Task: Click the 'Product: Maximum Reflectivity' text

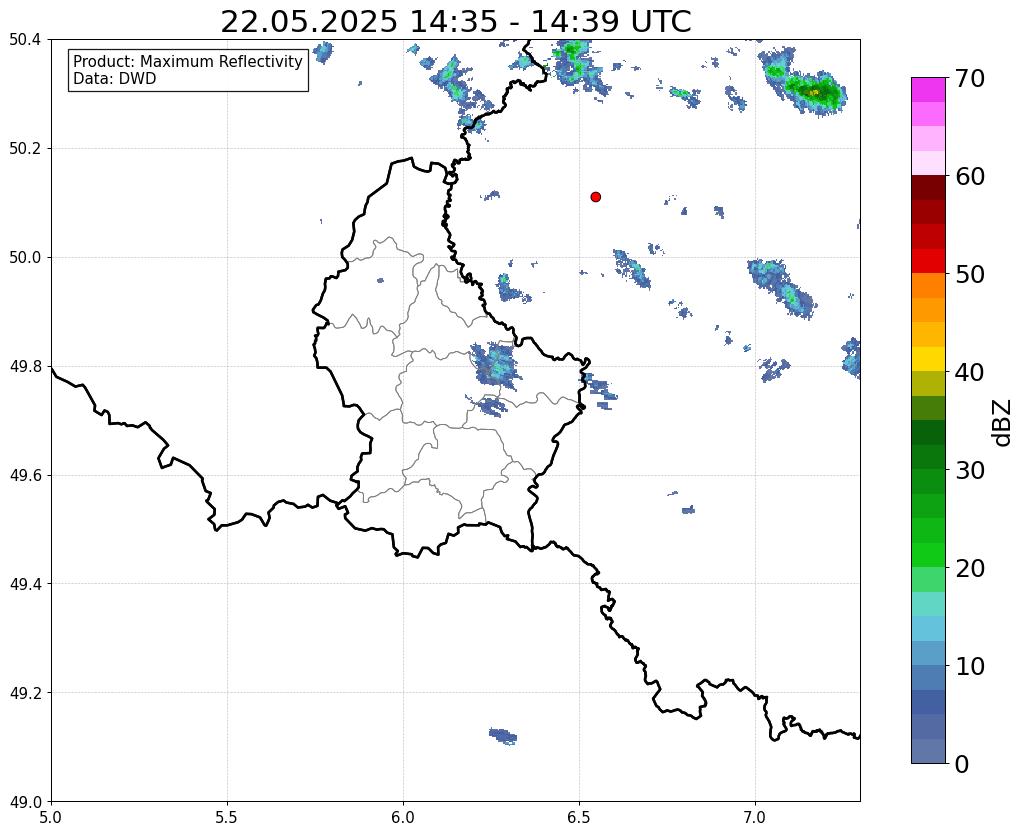Action: coord(188,61)
